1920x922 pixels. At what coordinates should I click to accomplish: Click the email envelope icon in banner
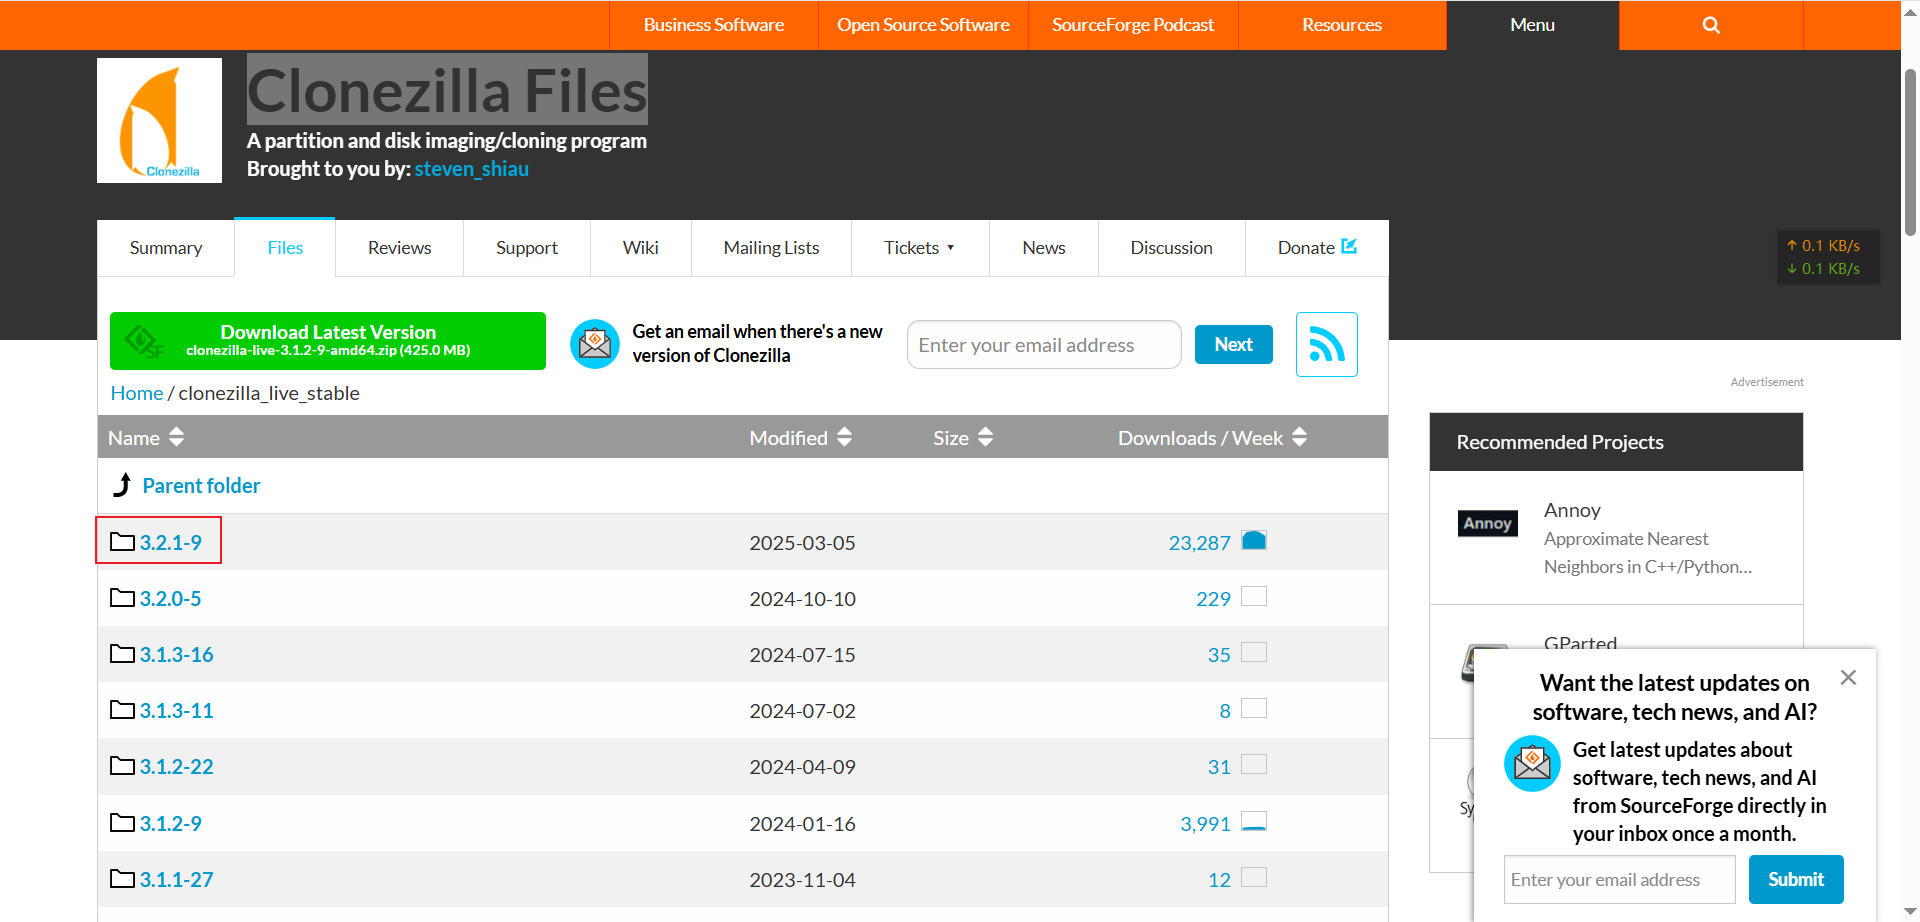(x=595, y=344)
